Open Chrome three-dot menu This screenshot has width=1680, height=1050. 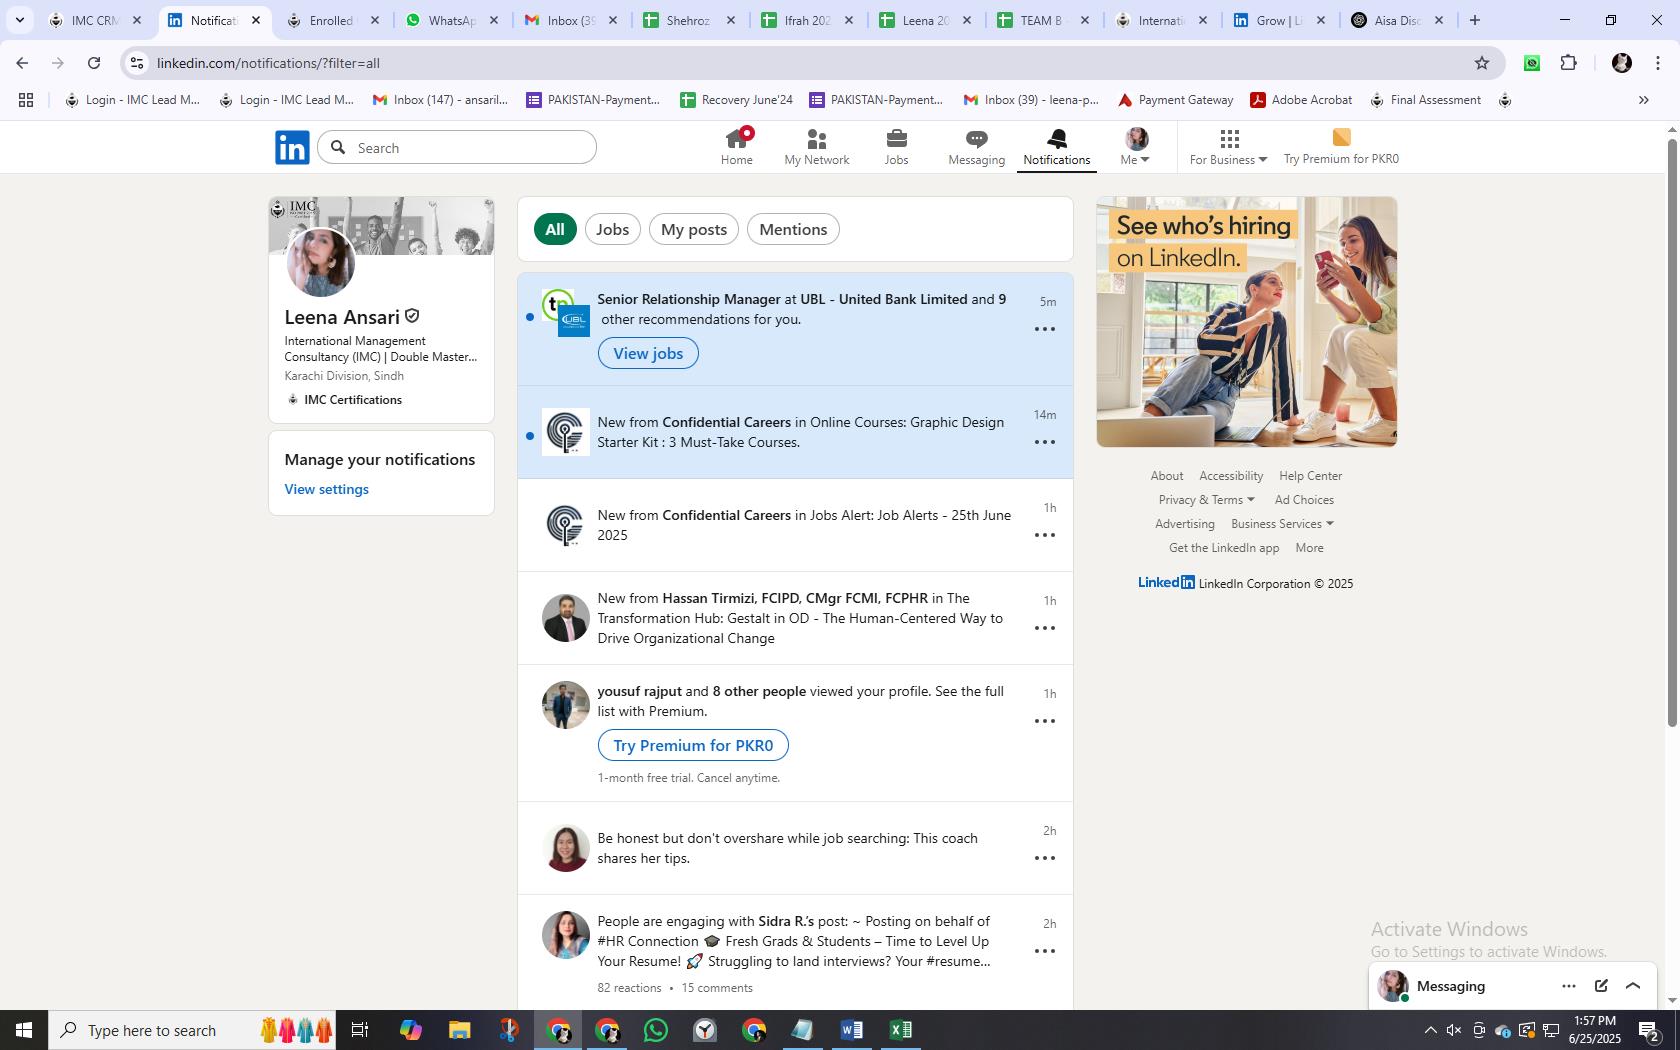pyautogui.click(x=1658, y=63)
